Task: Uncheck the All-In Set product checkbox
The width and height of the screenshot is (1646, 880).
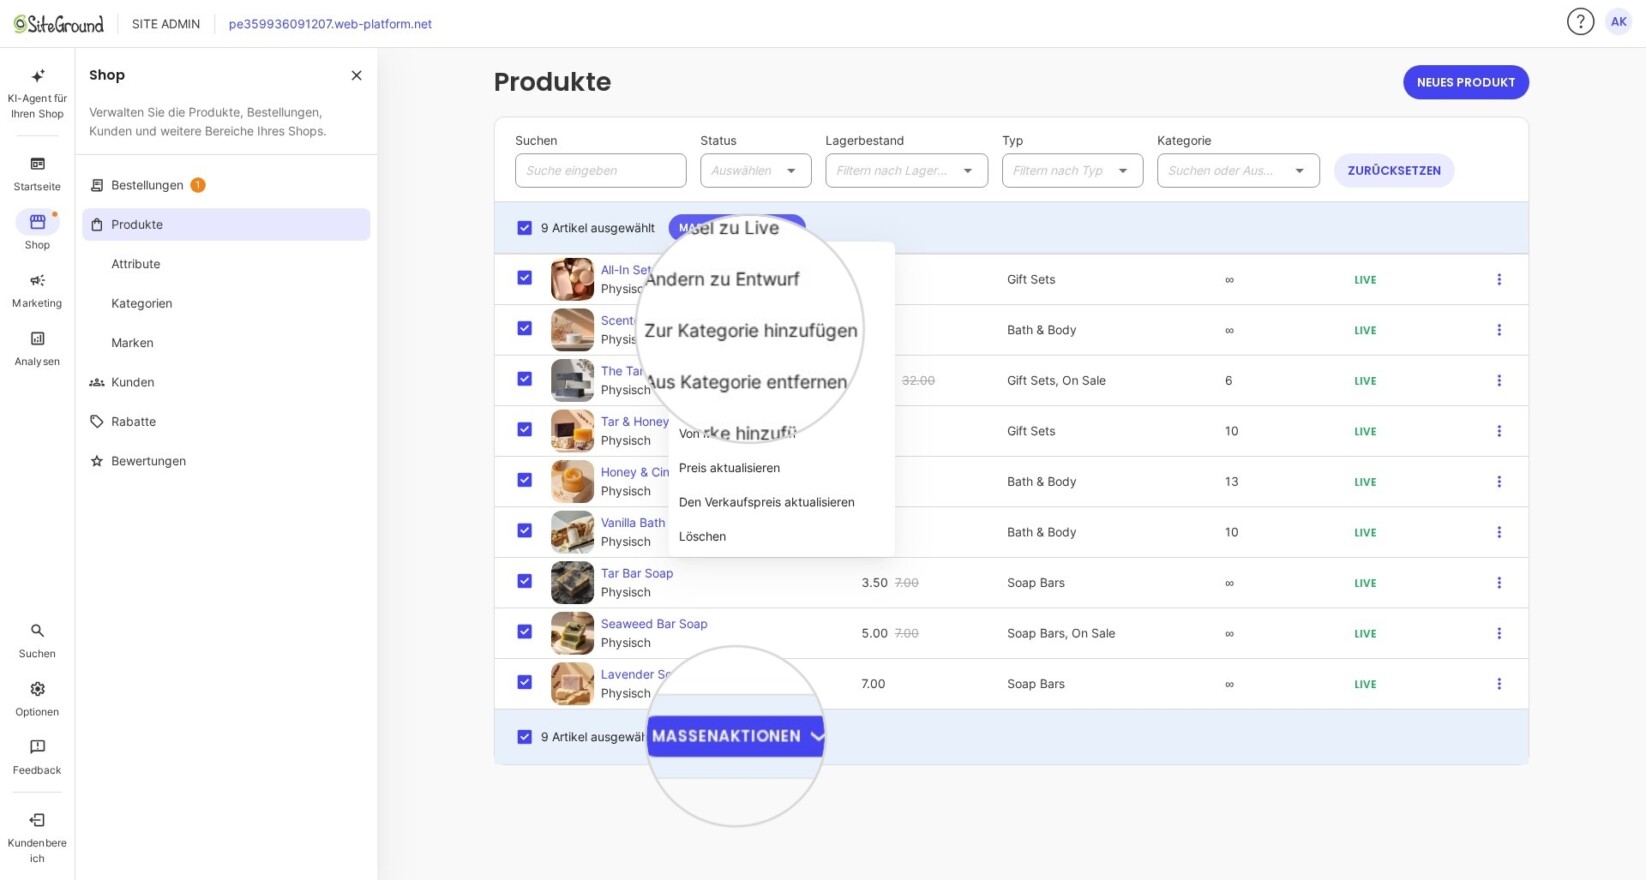Action: pos(524,278)
